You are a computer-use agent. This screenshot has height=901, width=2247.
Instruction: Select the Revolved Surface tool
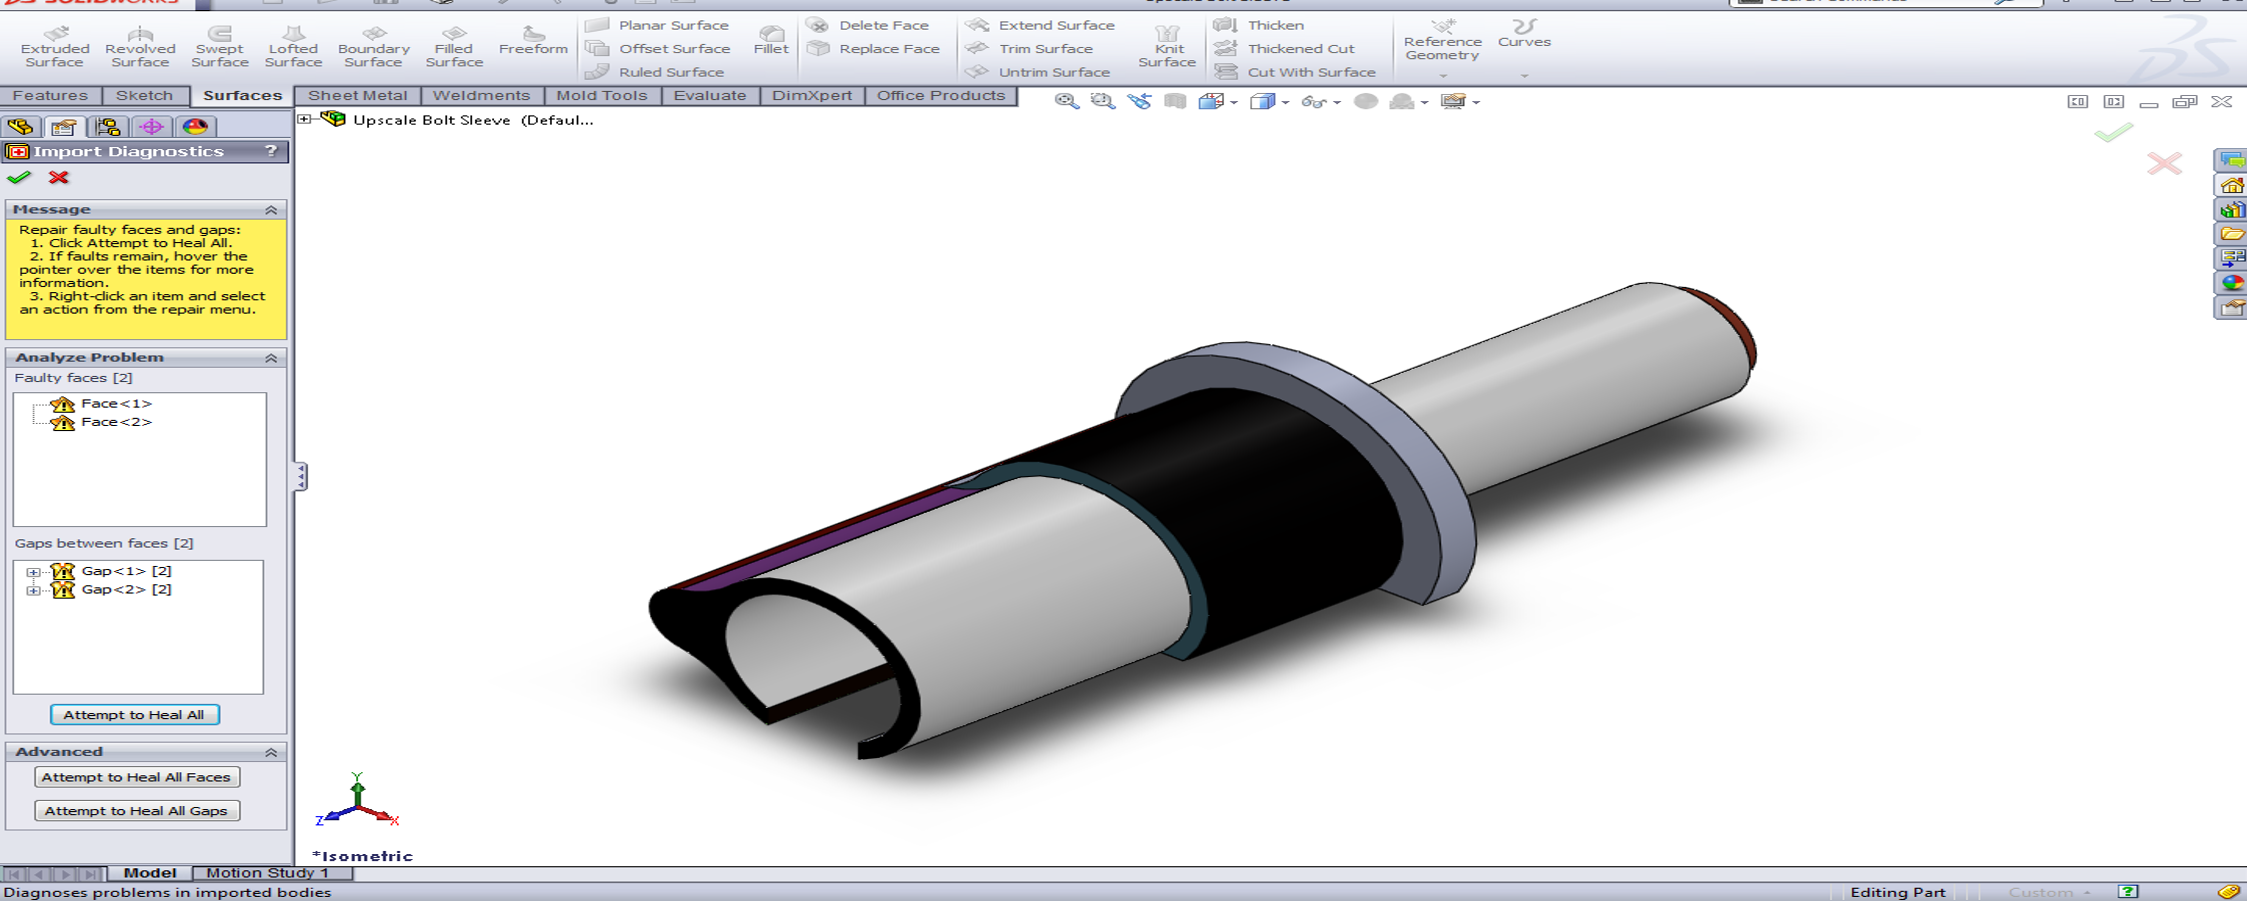coord(140,47)
